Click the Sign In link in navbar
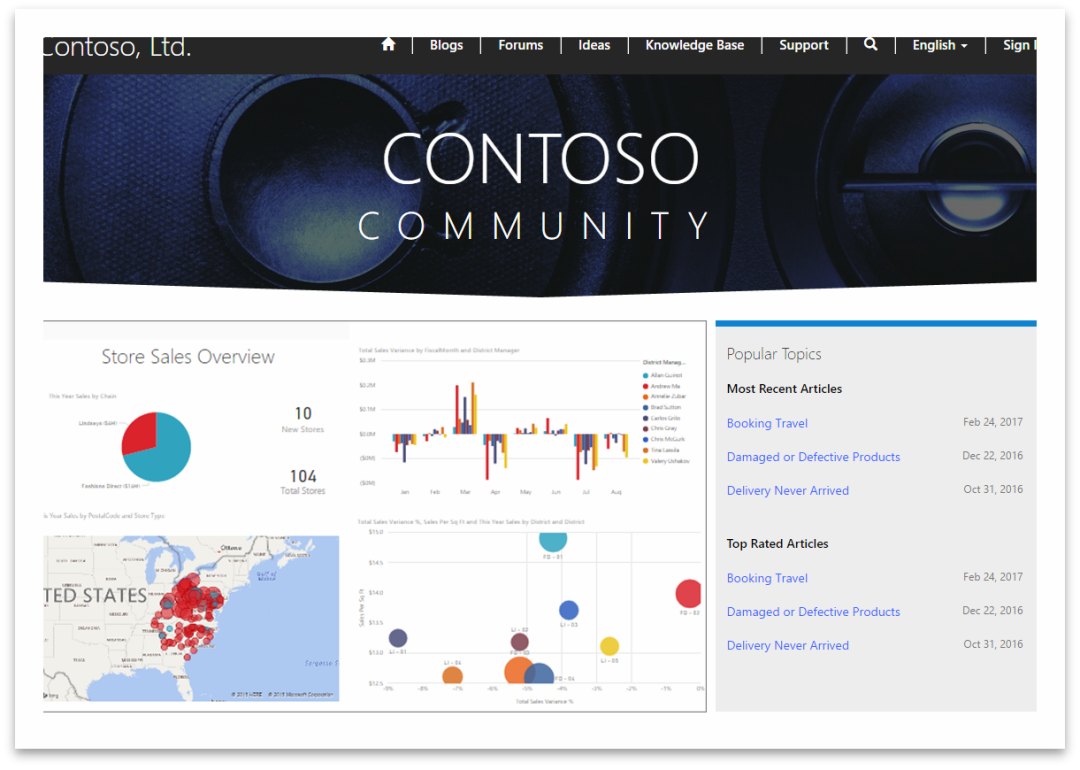Viewport: 1080px width, 770px height. pos(1019,45)
